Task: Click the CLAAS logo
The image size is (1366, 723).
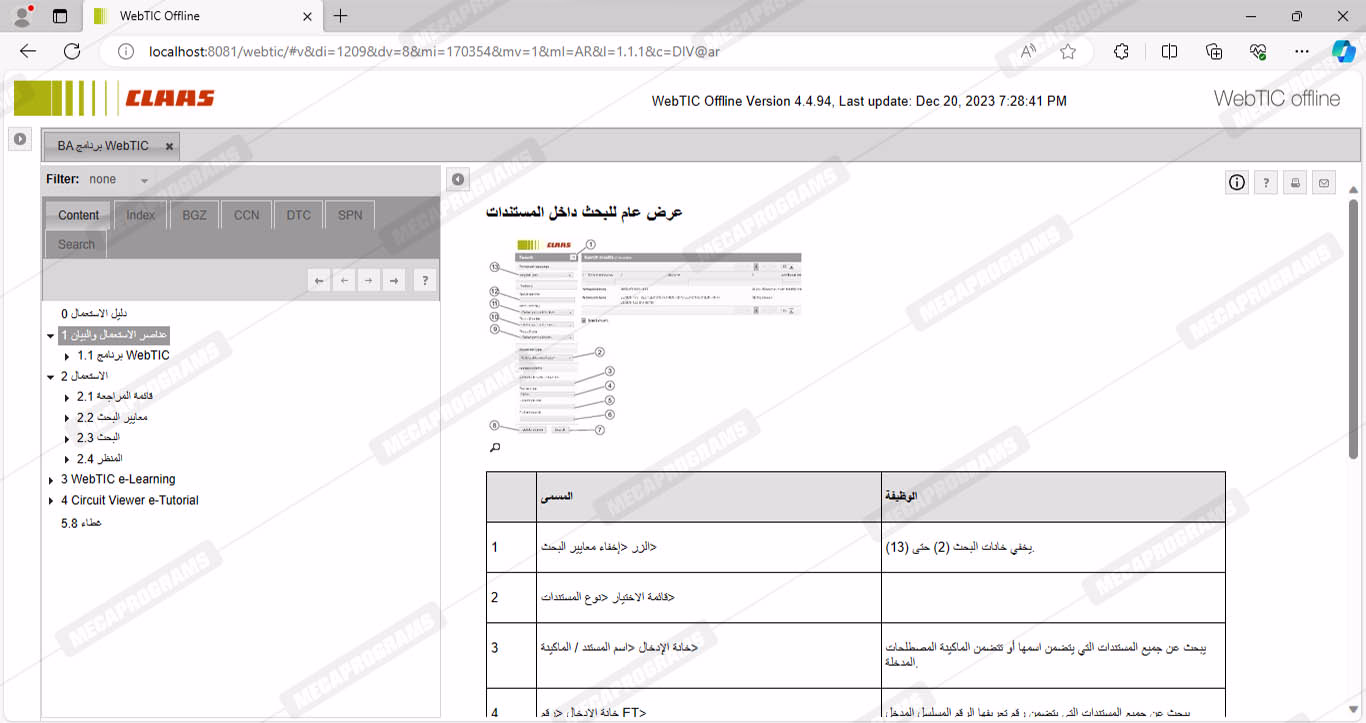Action: [114, 98]
